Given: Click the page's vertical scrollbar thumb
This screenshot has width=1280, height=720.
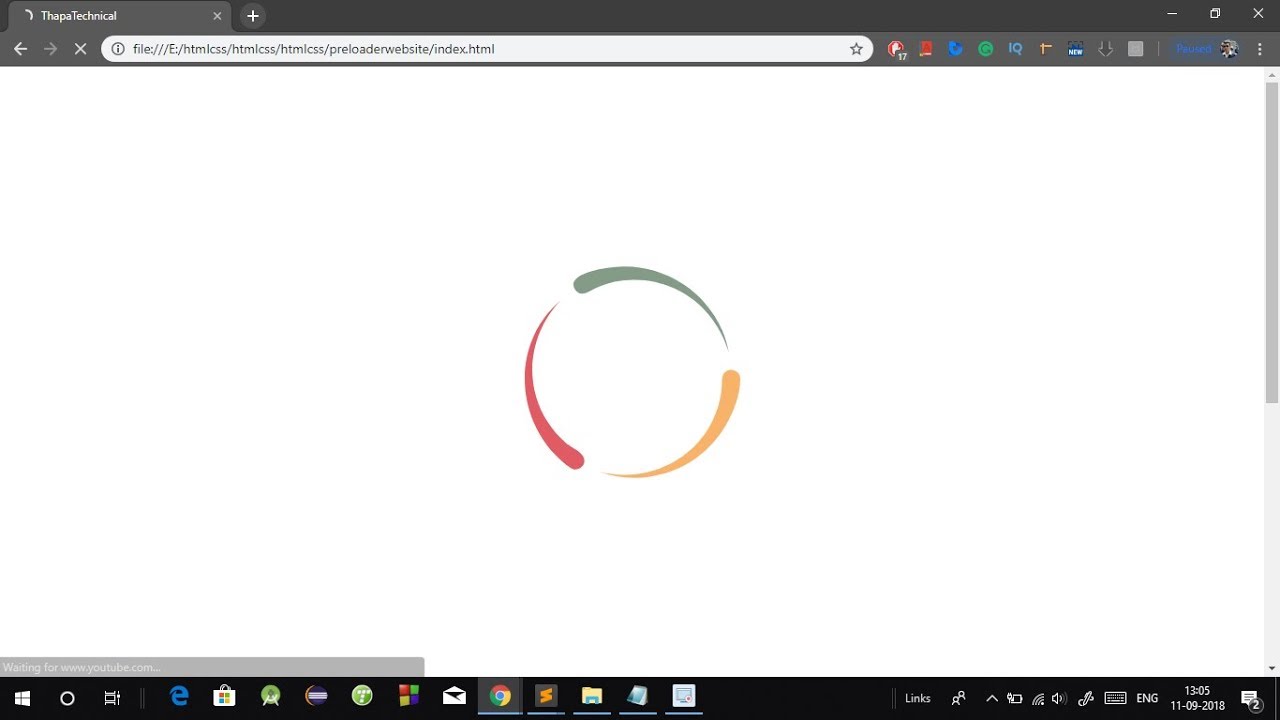Looking at the screenshot, I should 1272,242.
